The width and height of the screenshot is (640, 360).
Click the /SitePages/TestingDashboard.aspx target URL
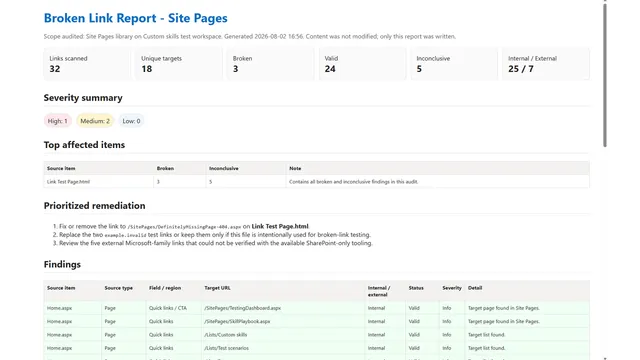click(242, 308)
